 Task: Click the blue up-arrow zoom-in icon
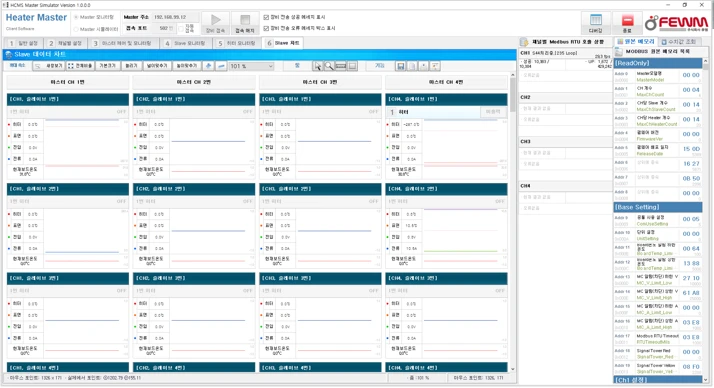[209, 66]
